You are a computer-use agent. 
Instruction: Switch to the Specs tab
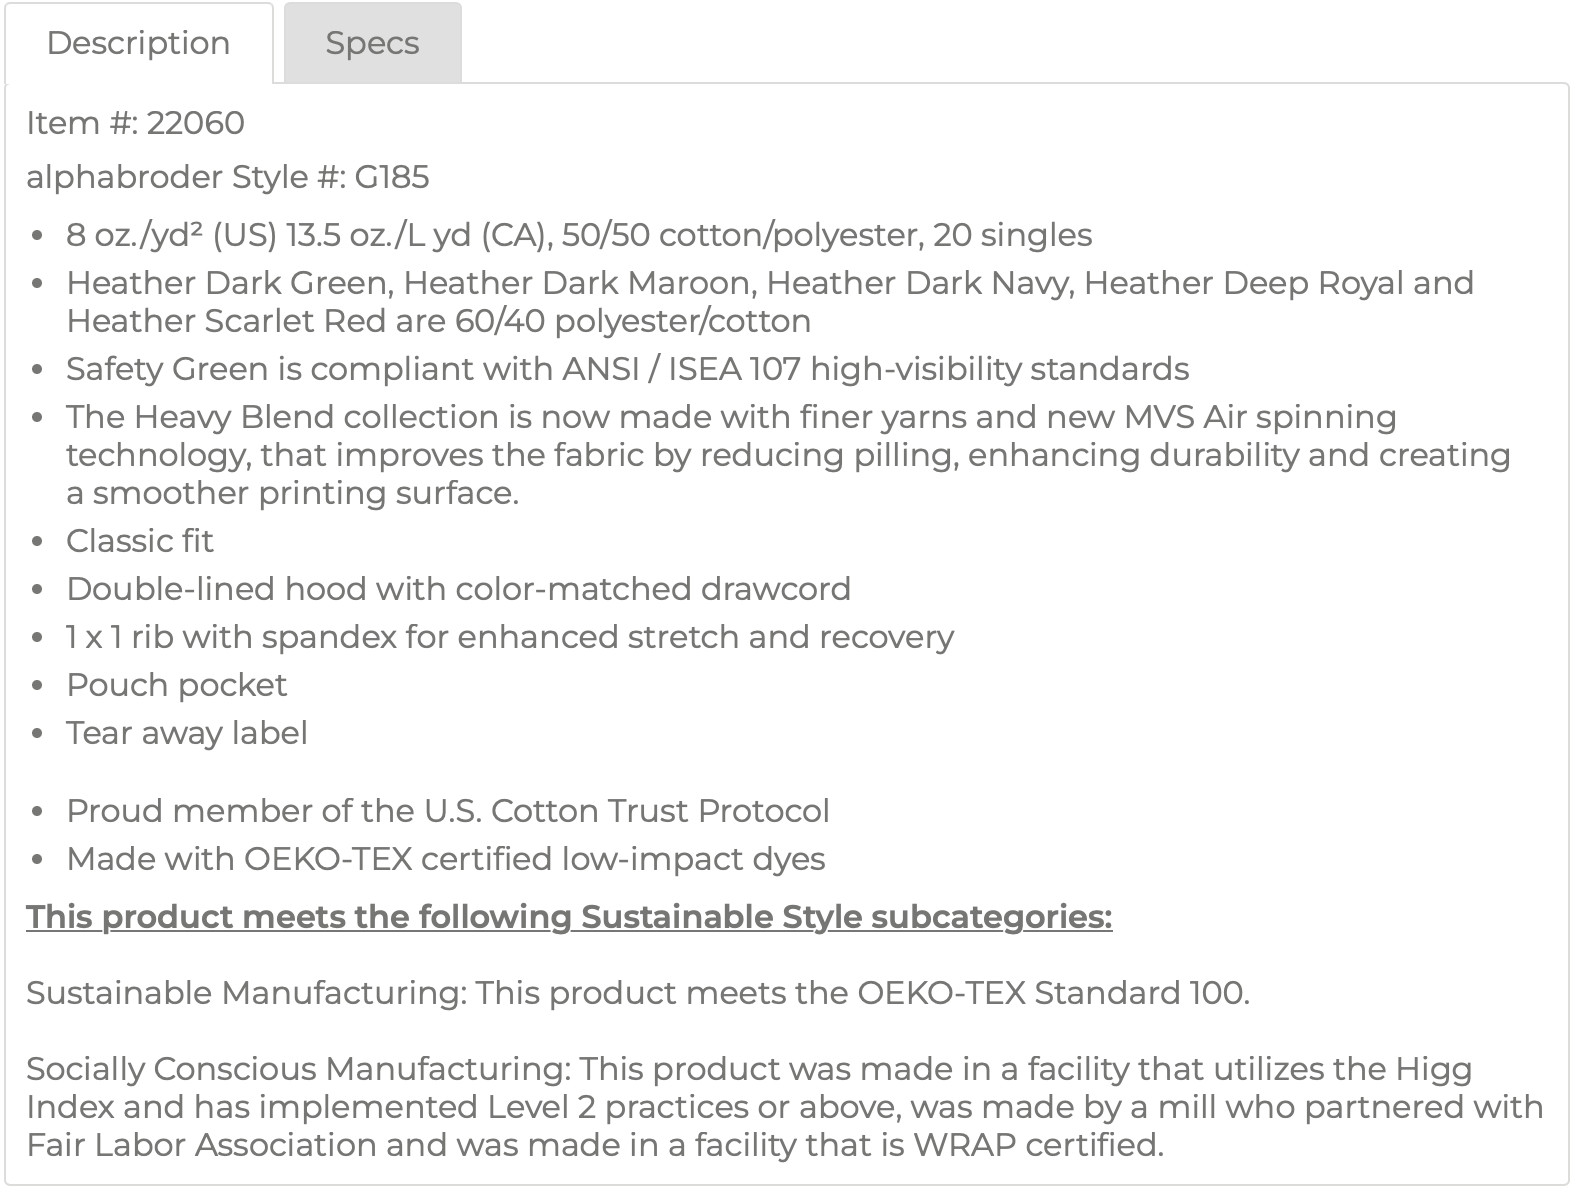coord(372,43)
